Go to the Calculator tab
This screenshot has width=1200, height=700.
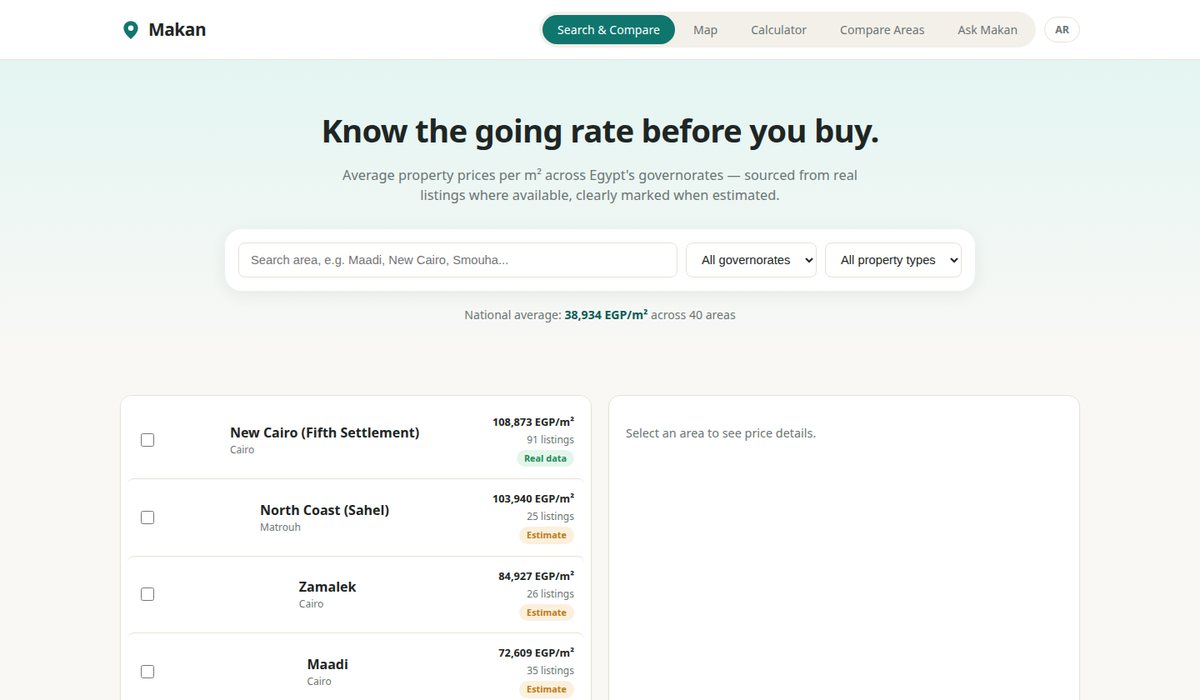coord(779,30)
